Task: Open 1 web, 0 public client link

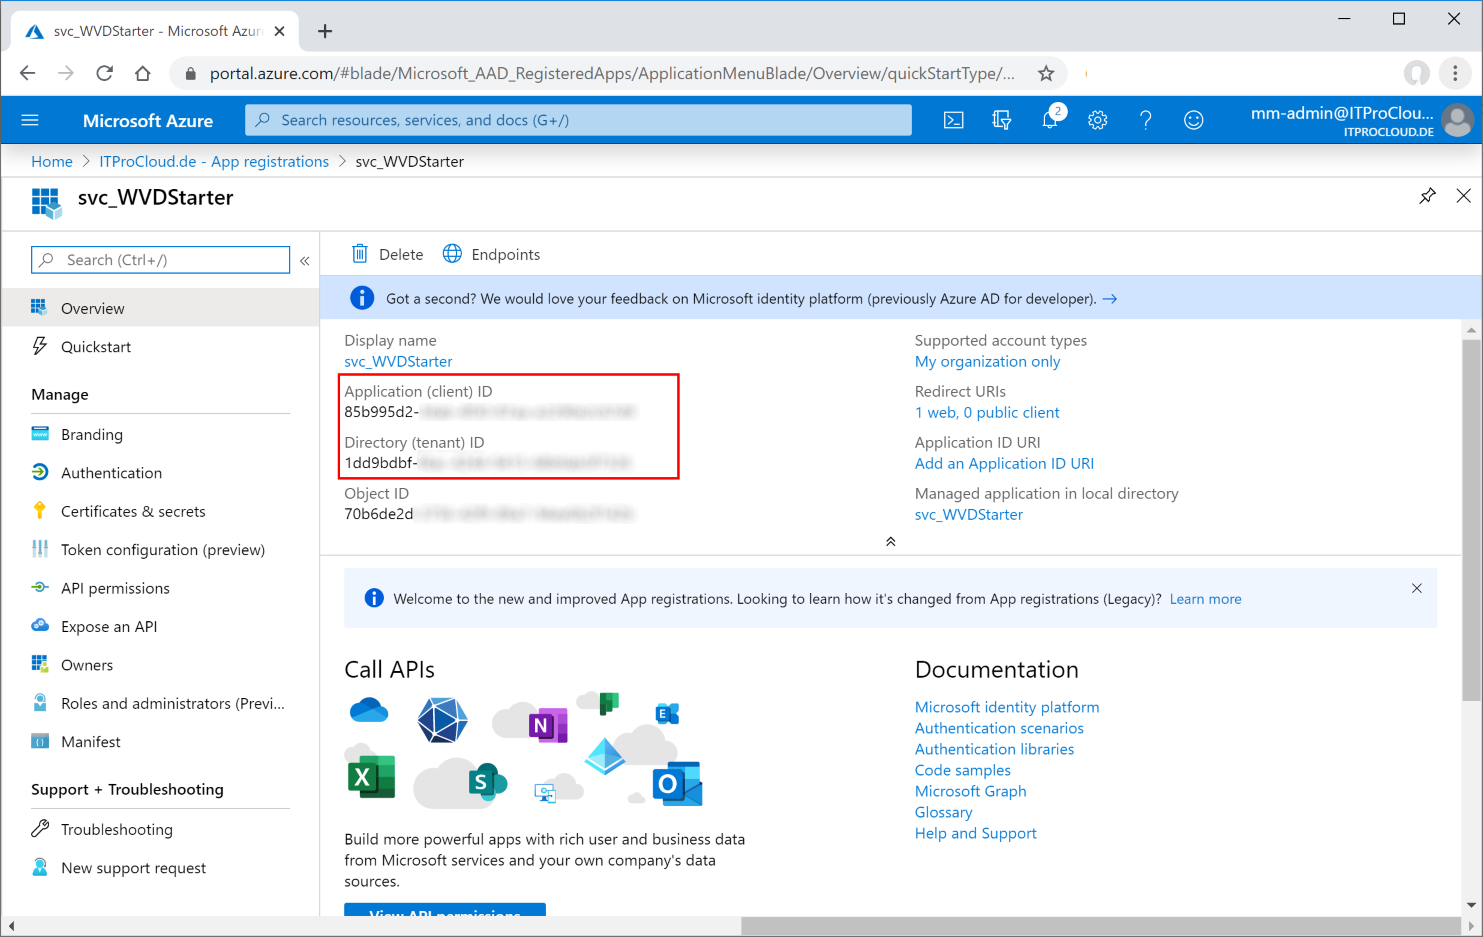Action: tap(987, 413)
